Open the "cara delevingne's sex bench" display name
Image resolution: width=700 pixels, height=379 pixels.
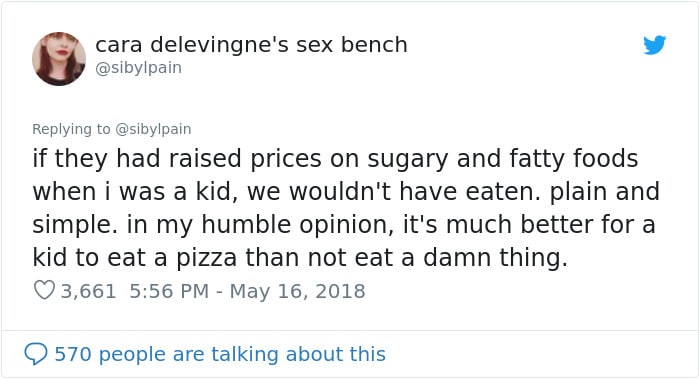tap(251, 45)
